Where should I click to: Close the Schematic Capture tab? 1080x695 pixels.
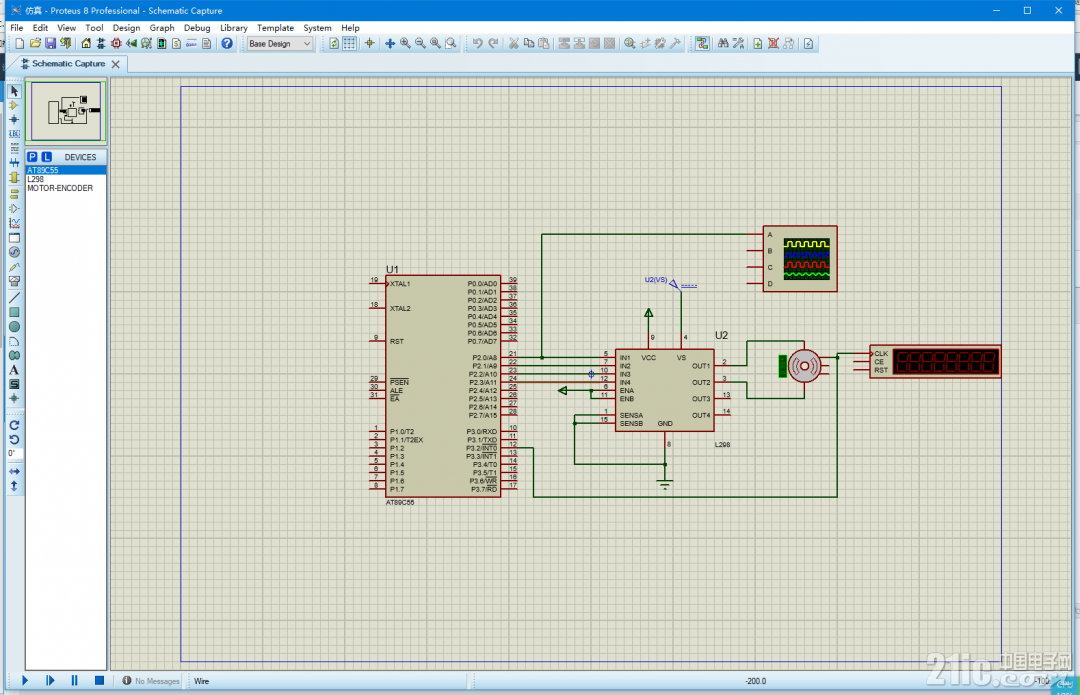116,64
